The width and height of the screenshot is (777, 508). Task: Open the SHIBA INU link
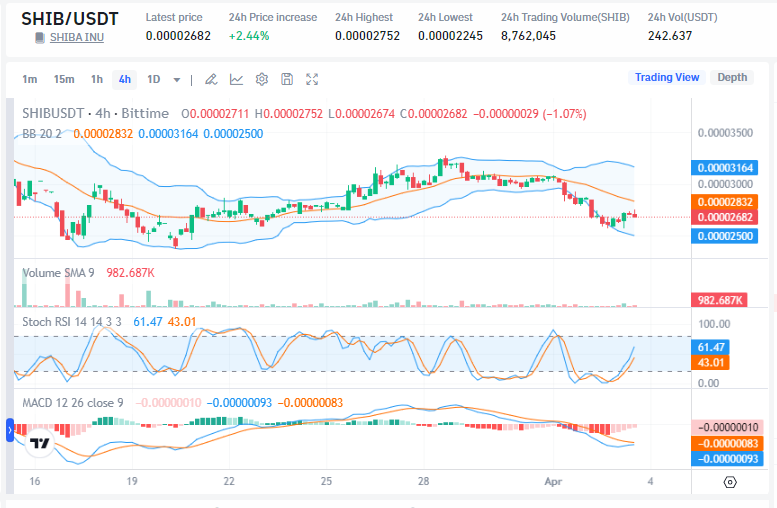tap(77, 38)
